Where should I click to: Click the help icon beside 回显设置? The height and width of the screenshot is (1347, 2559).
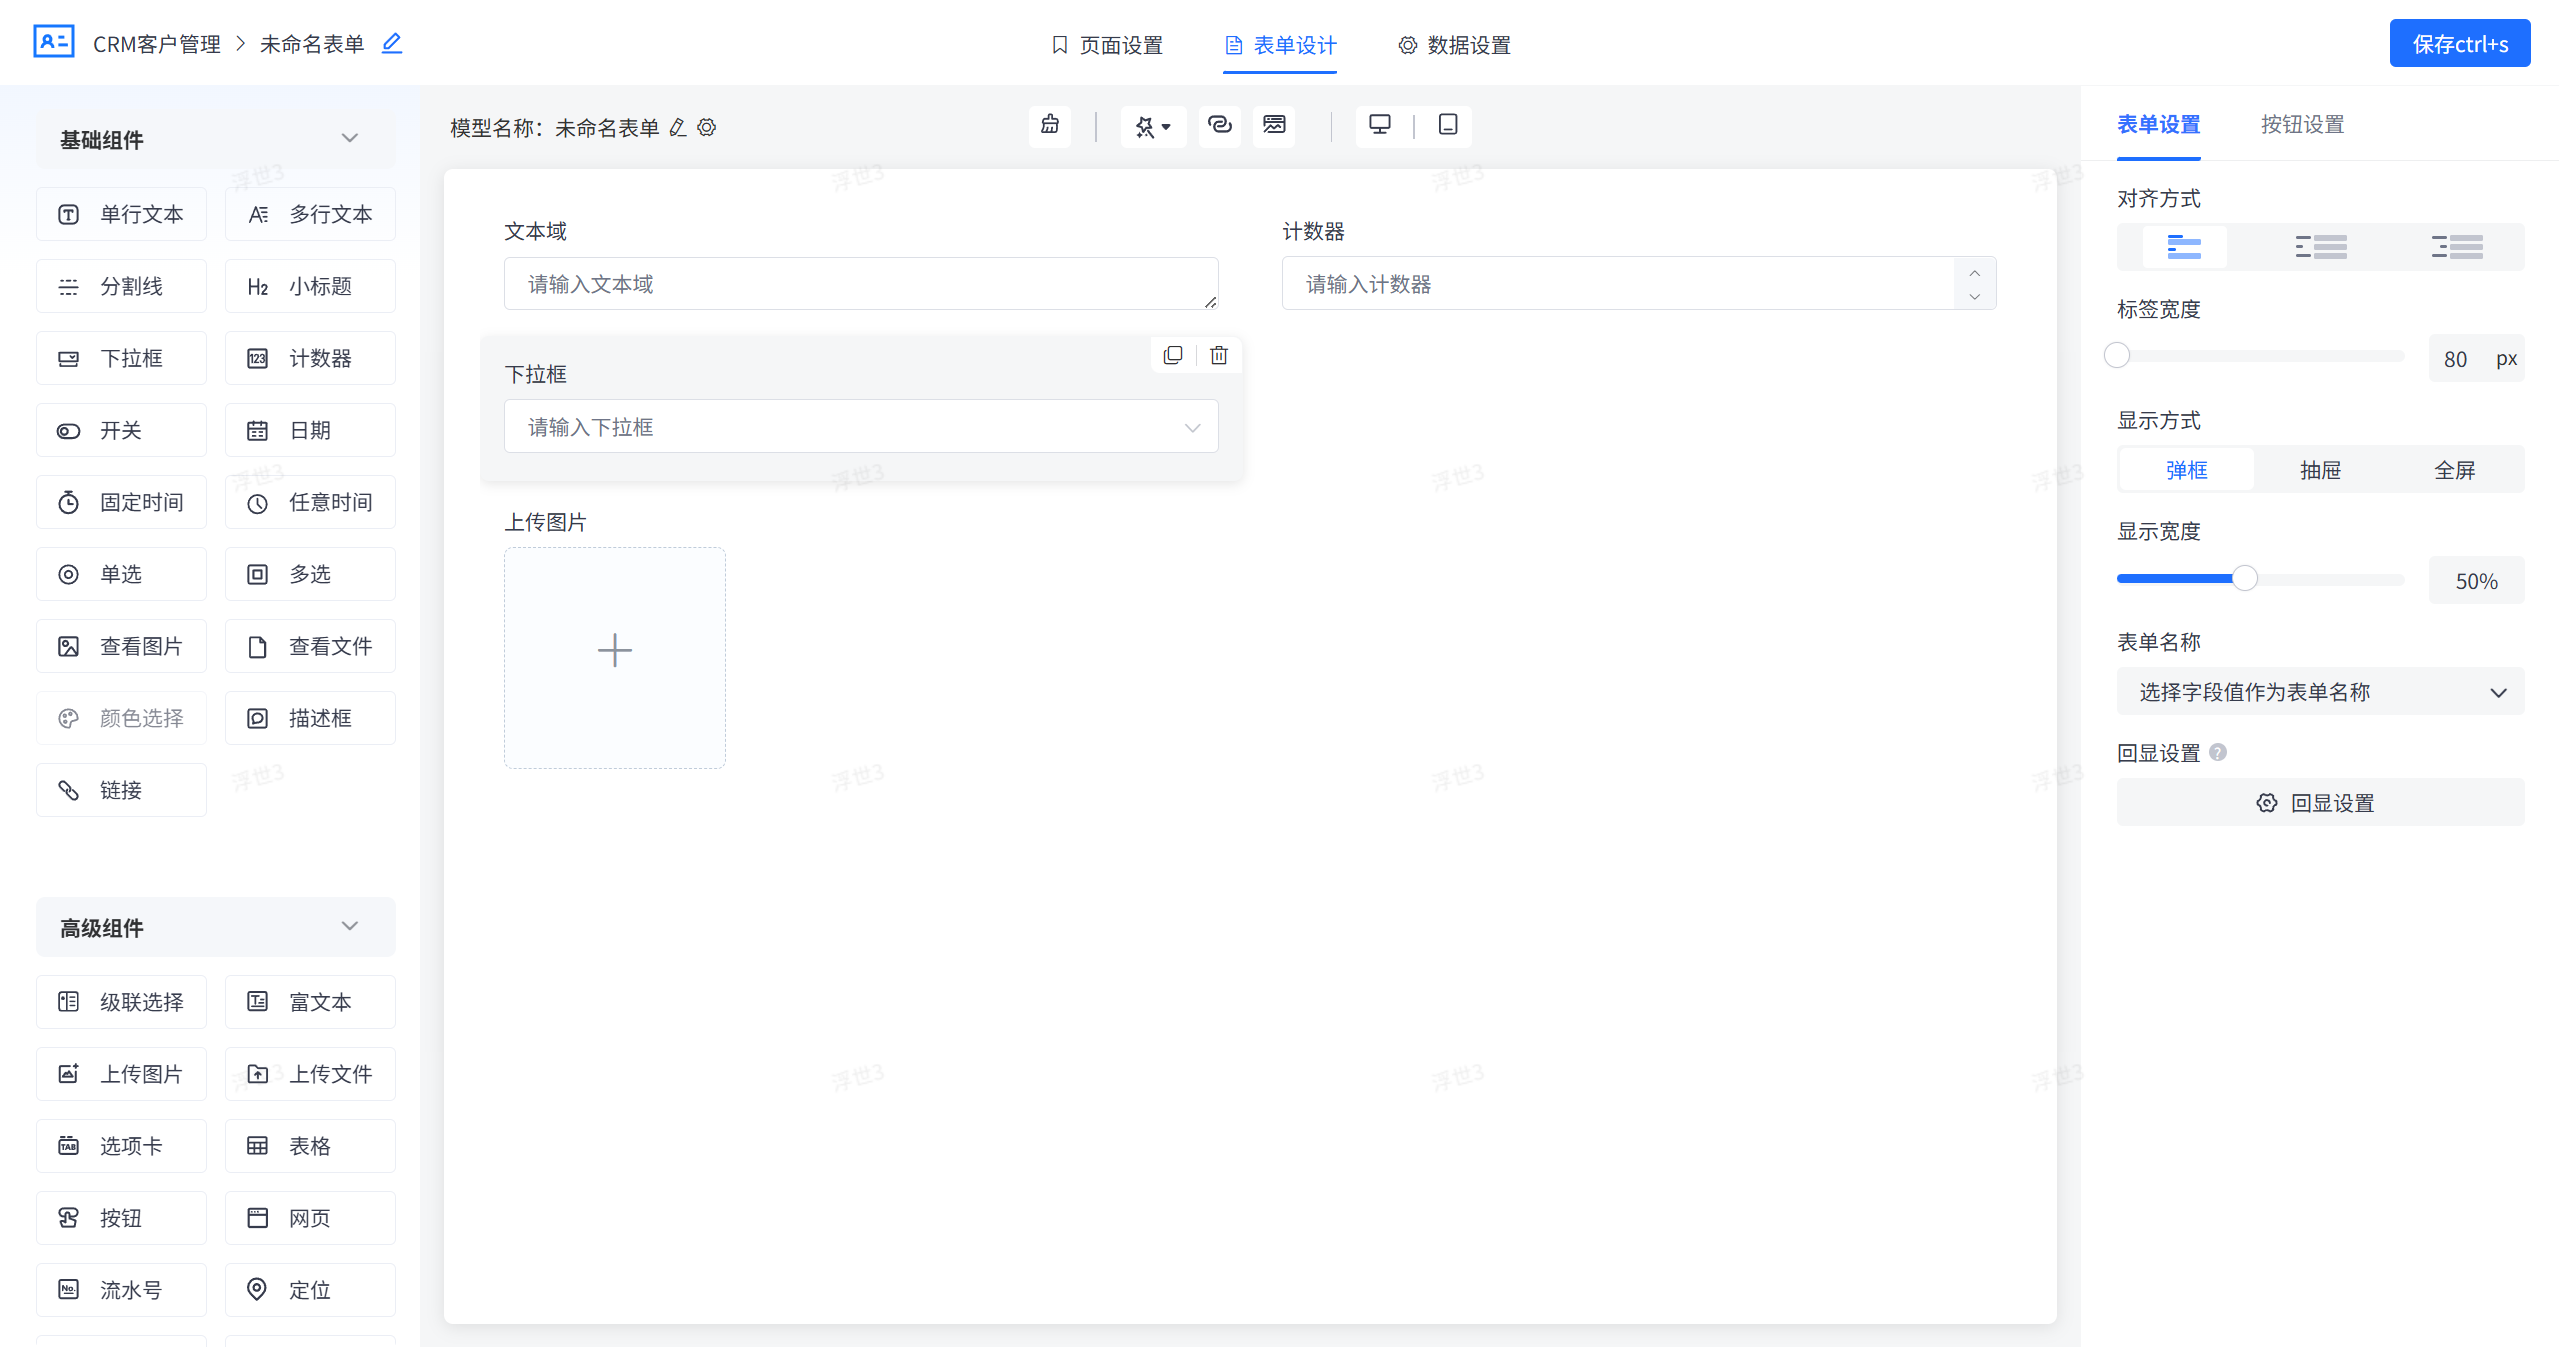point(2218,752)
